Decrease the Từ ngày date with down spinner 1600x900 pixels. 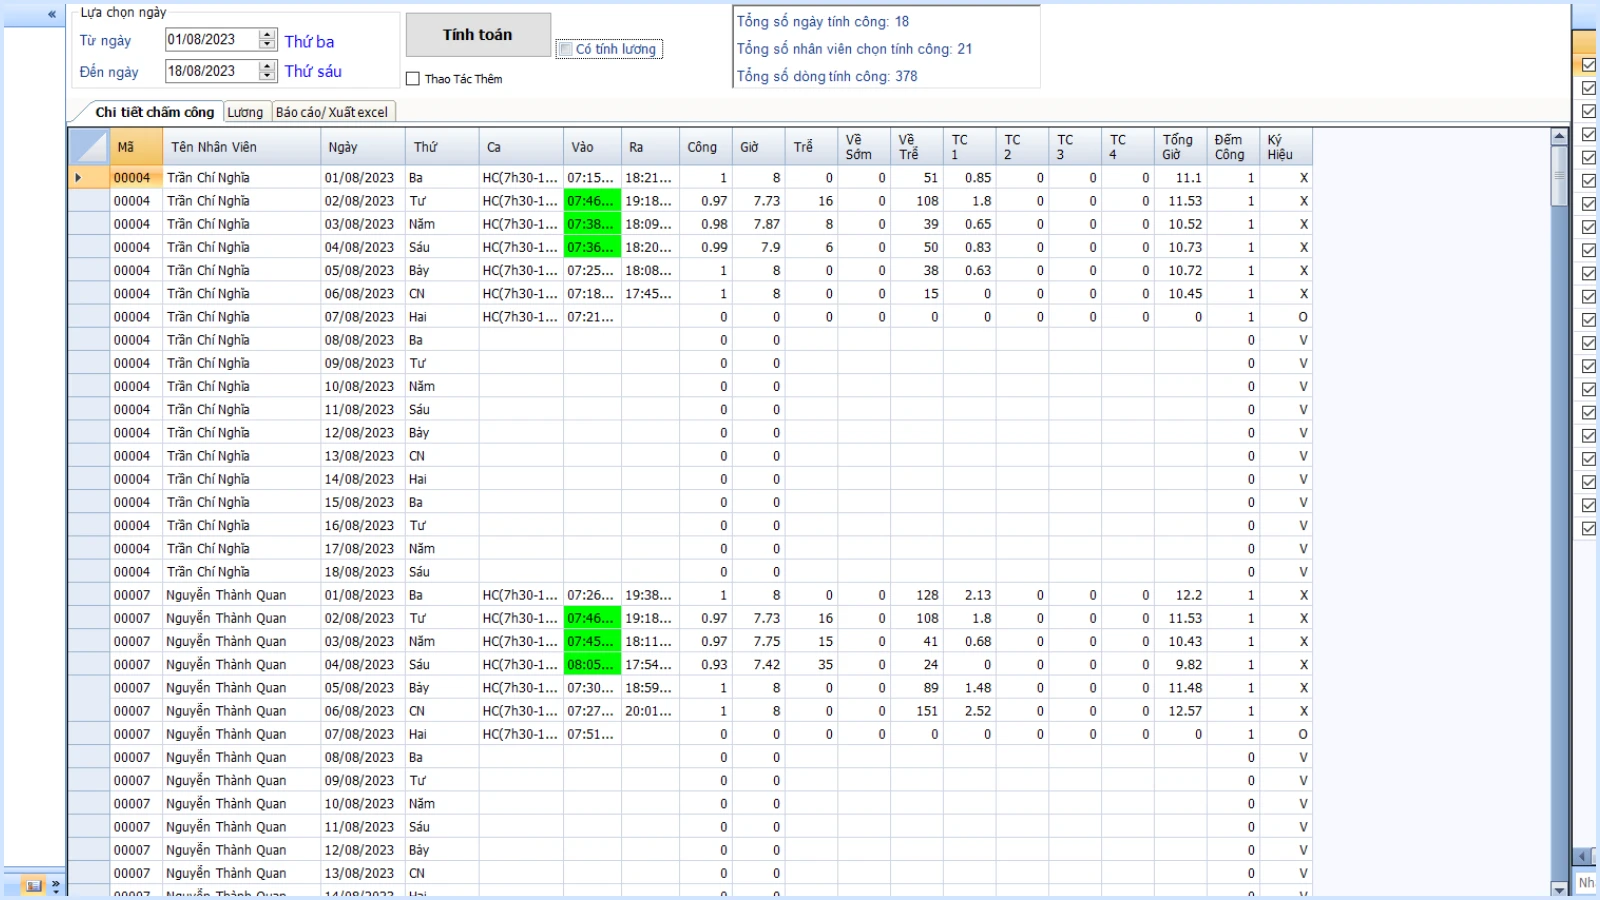[267, 44]
